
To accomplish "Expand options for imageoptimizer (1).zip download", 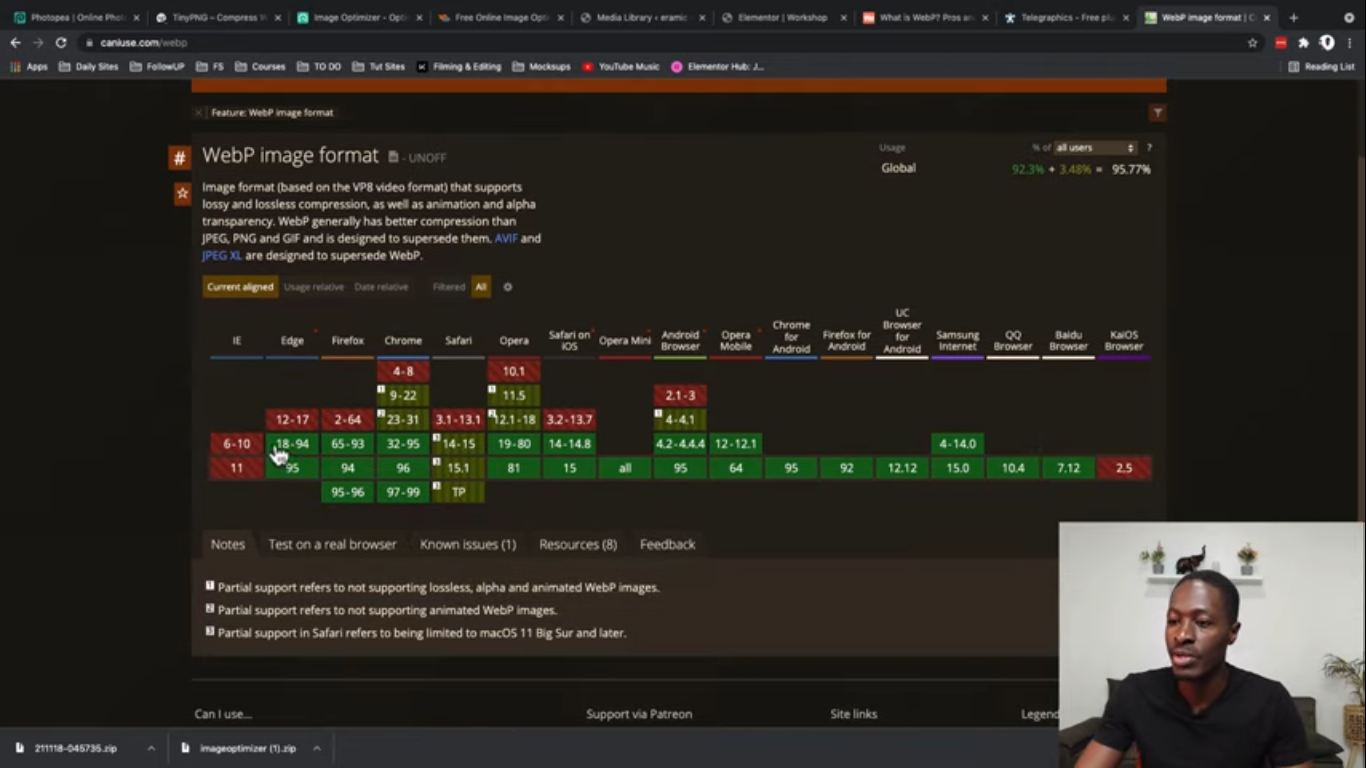I will click(316, 748).
